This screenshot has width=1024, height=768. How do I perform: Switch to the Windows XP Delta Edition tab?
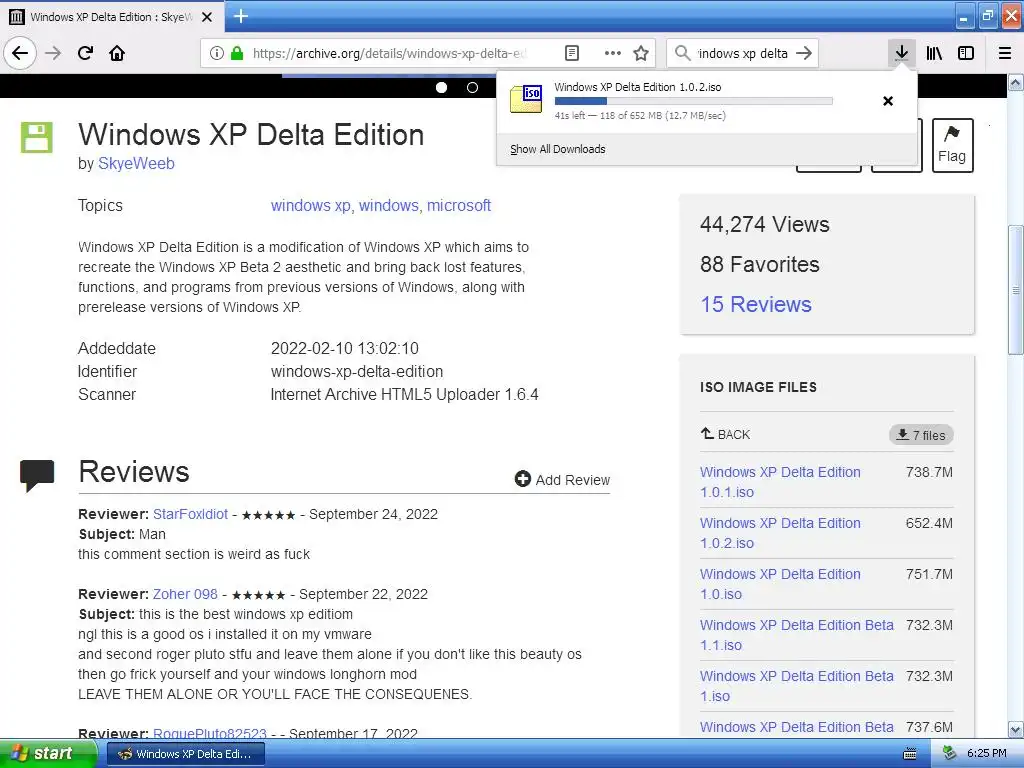112,17
